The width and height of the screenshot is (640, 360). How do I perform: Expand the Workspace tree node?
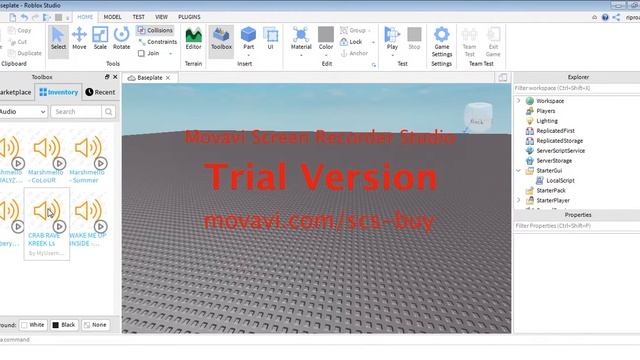(519, 100)
